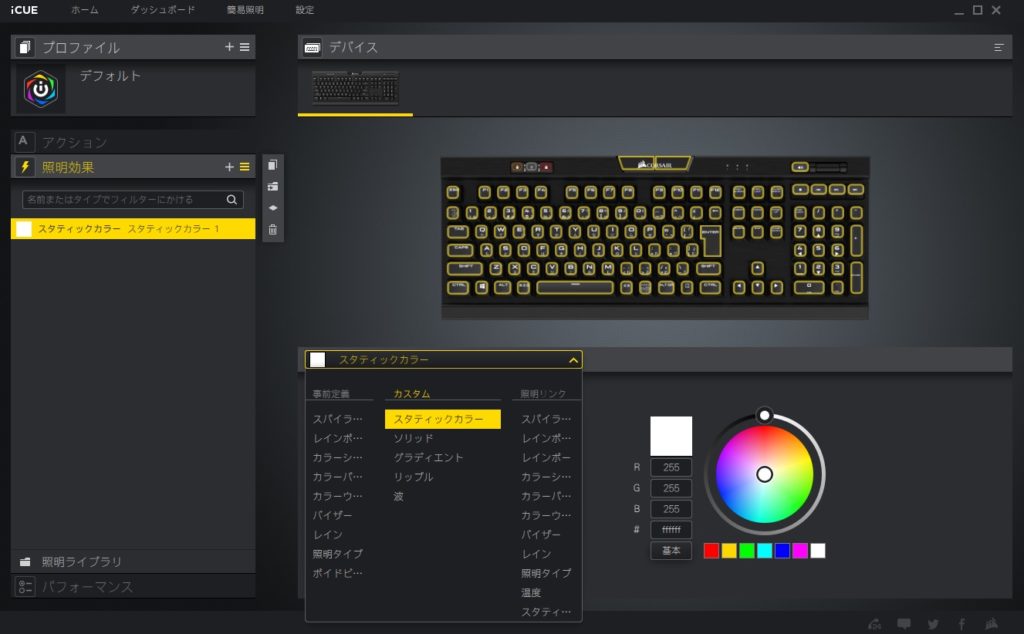Collapse the static color effect dropdown
This screenshot has height=634, width=1024.
pos(573,360)
